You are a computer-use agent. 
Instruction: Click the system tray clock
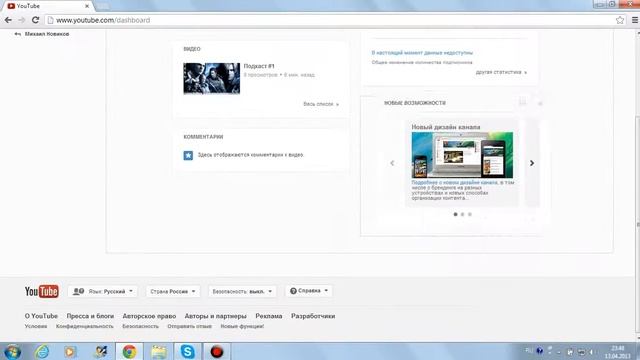pos(618,352)
